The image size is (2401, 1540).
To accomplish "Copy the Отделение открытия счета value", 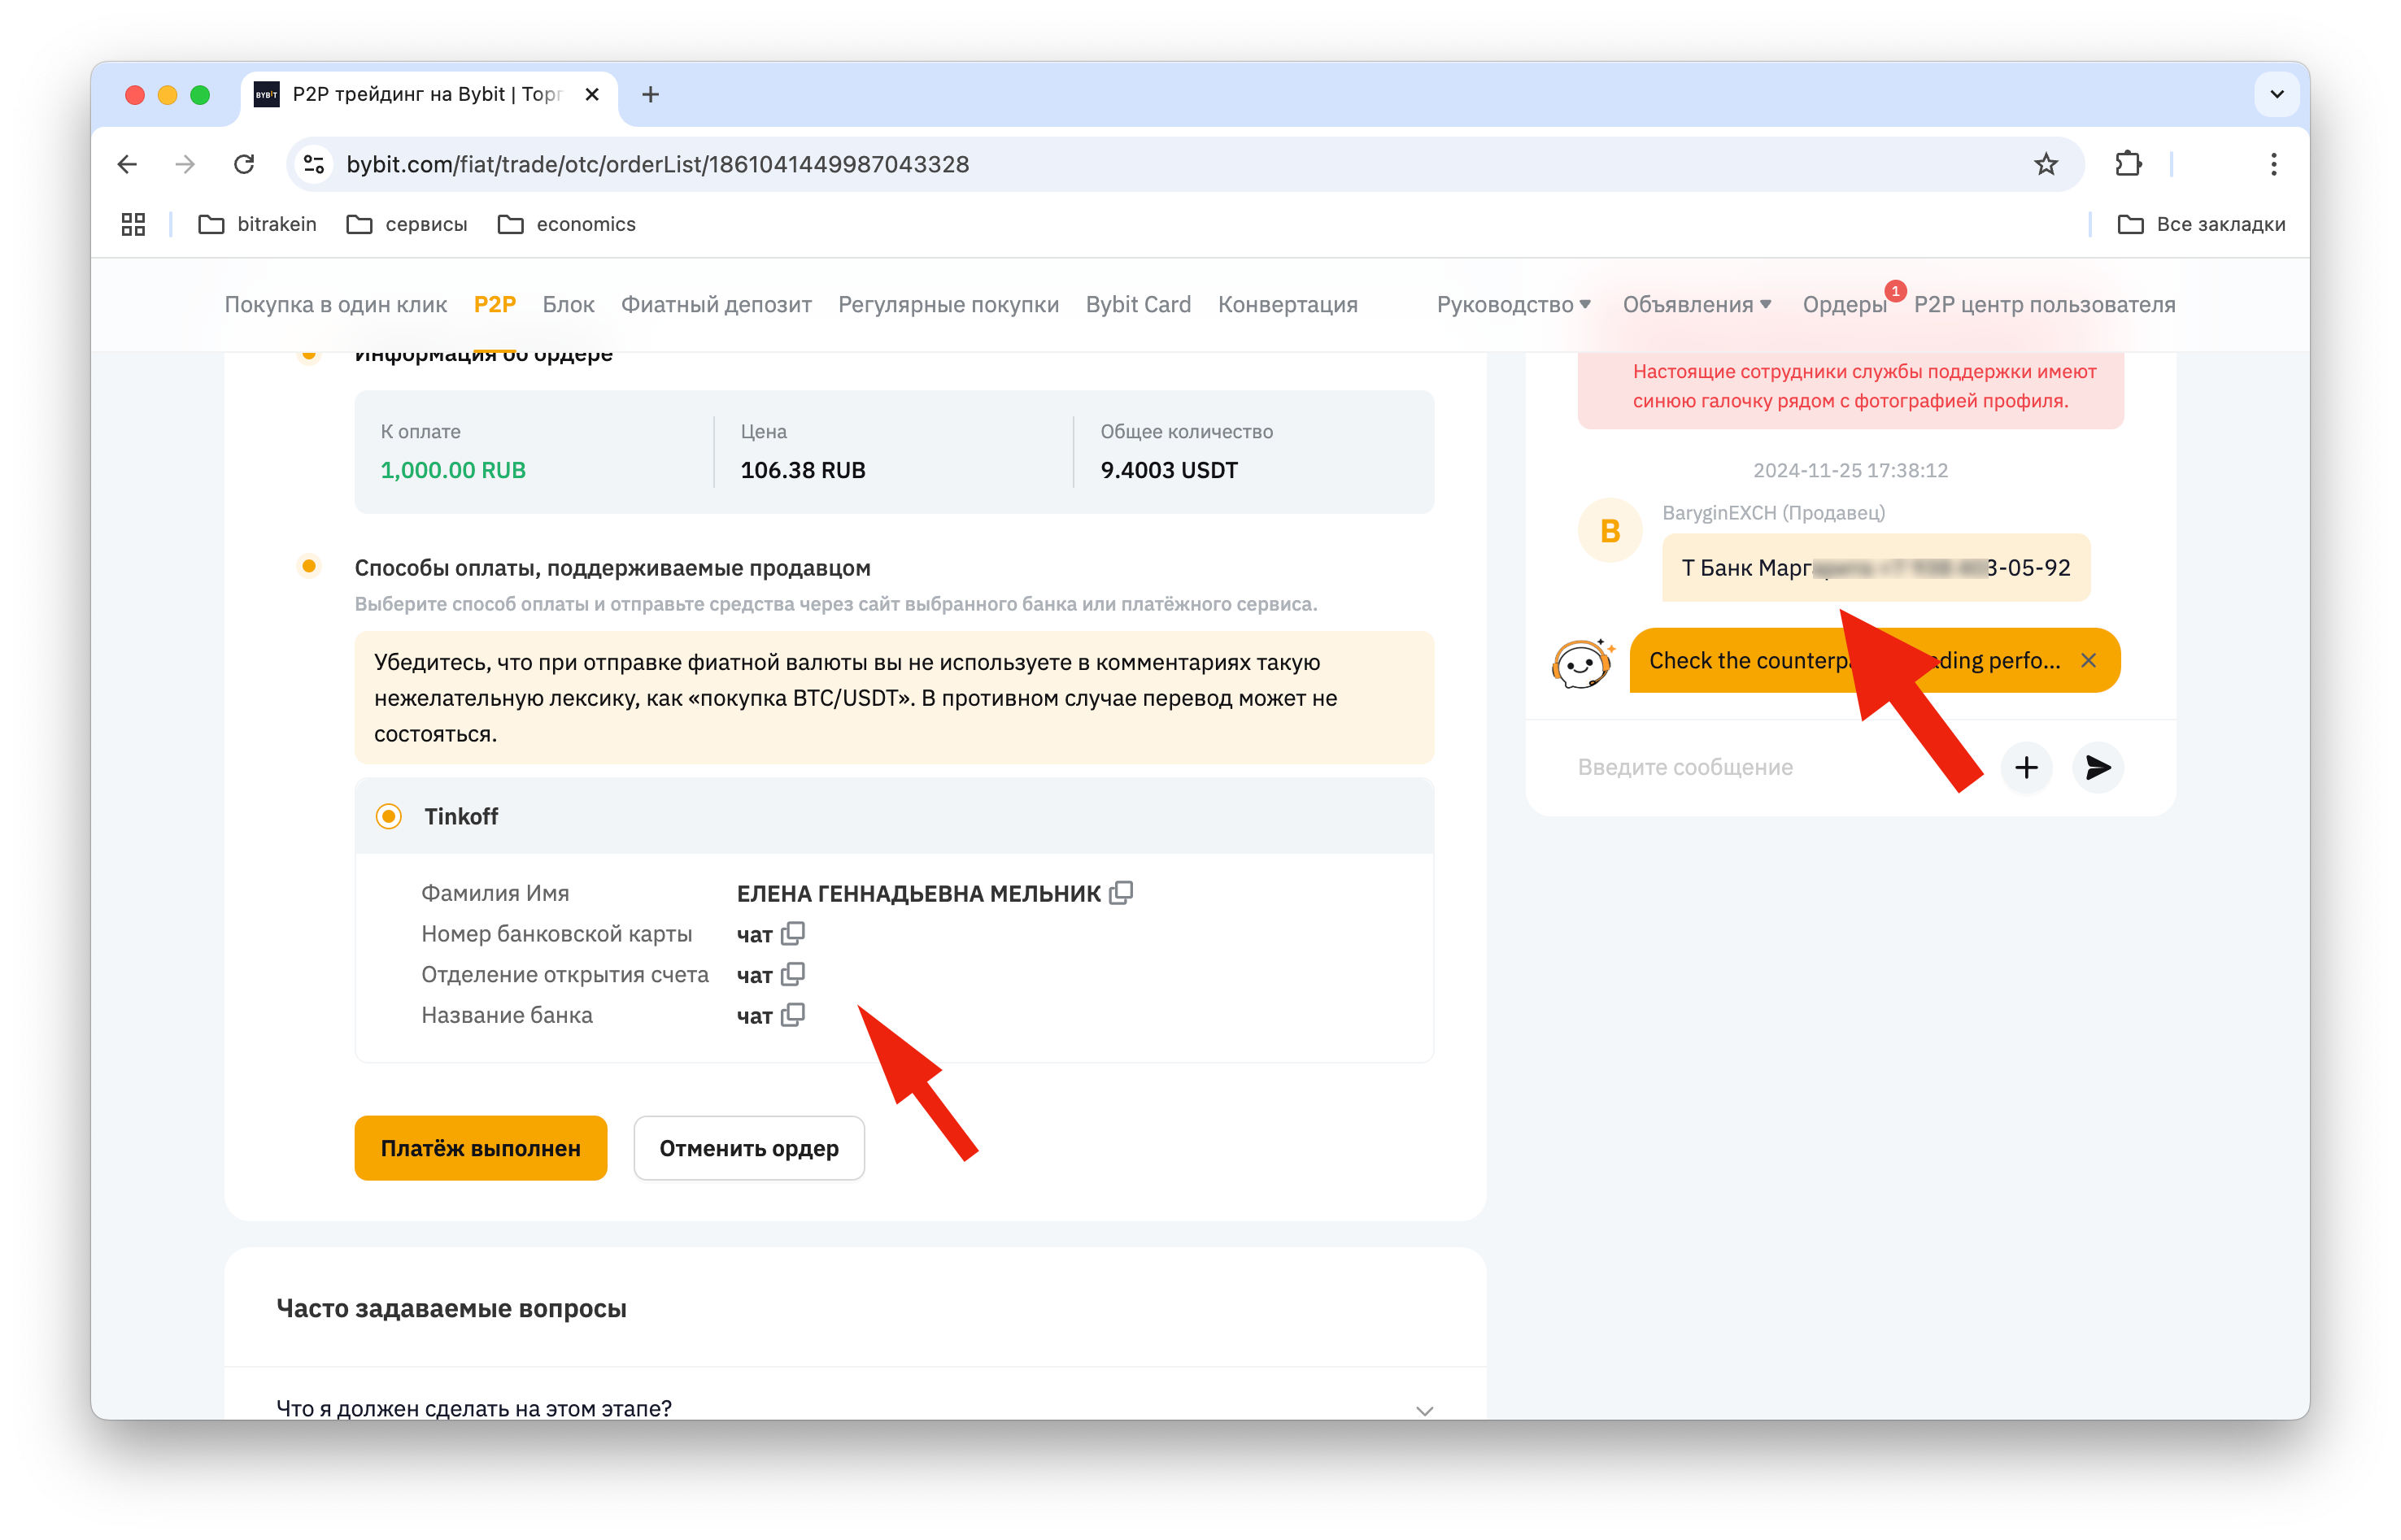I will pos(793,973).
